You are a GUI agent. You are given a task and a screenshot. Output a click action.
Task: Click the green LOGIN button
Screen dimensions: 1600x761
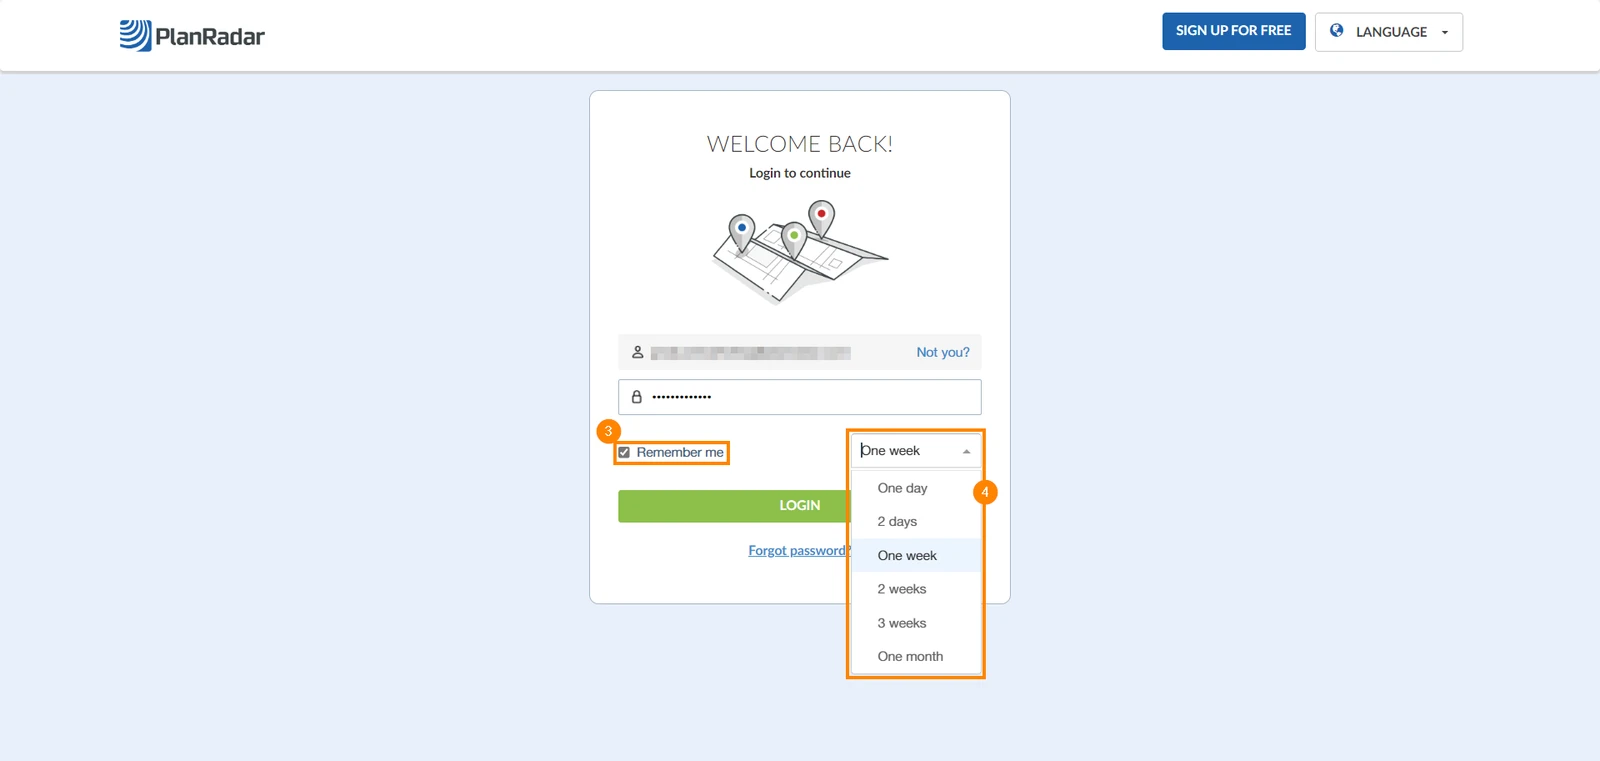click(x=733, y=506)
